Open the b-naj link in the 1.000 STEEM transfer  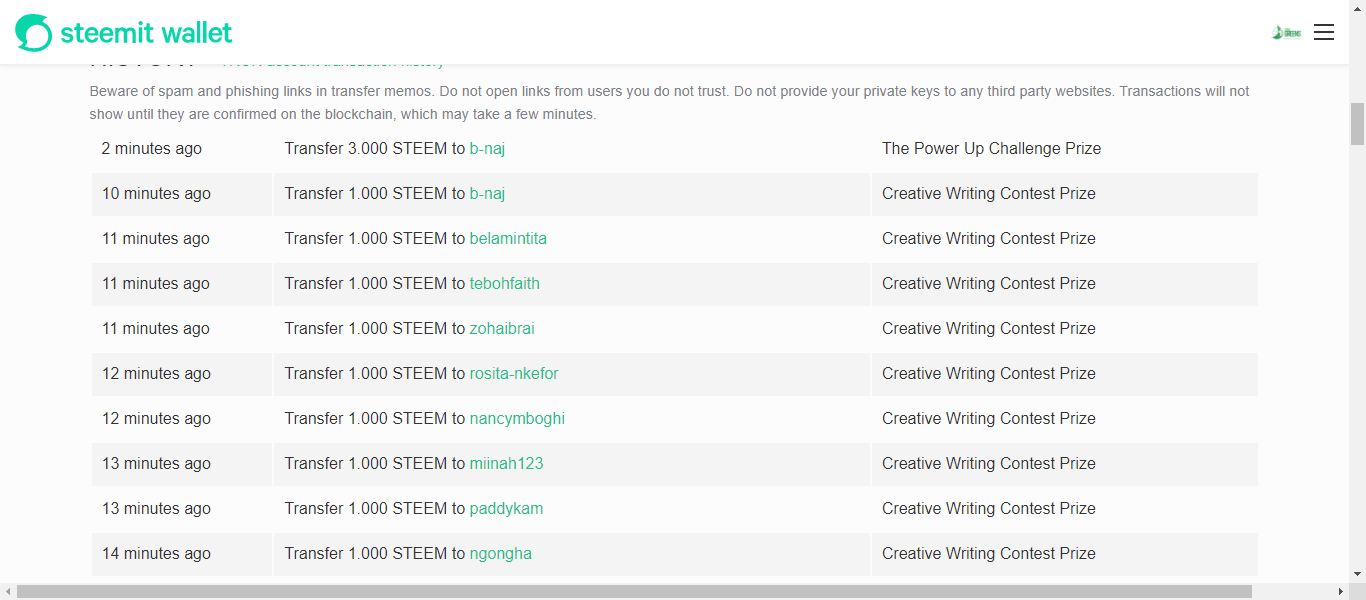[x=487, y=193]
